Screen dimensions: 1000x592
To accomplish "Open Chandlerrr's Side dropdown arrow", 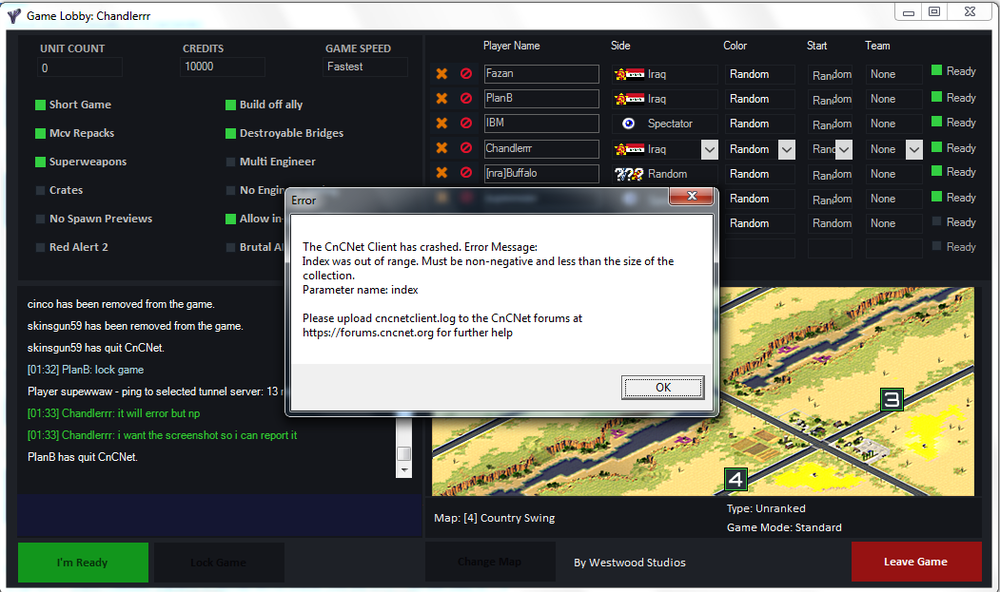I will pos(709,149).
